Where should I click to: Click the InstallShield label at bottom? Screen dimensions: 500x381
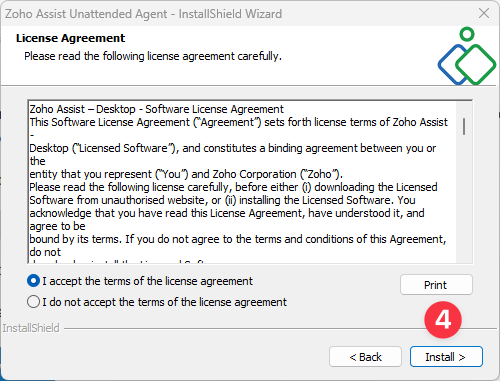pos(31,328)
